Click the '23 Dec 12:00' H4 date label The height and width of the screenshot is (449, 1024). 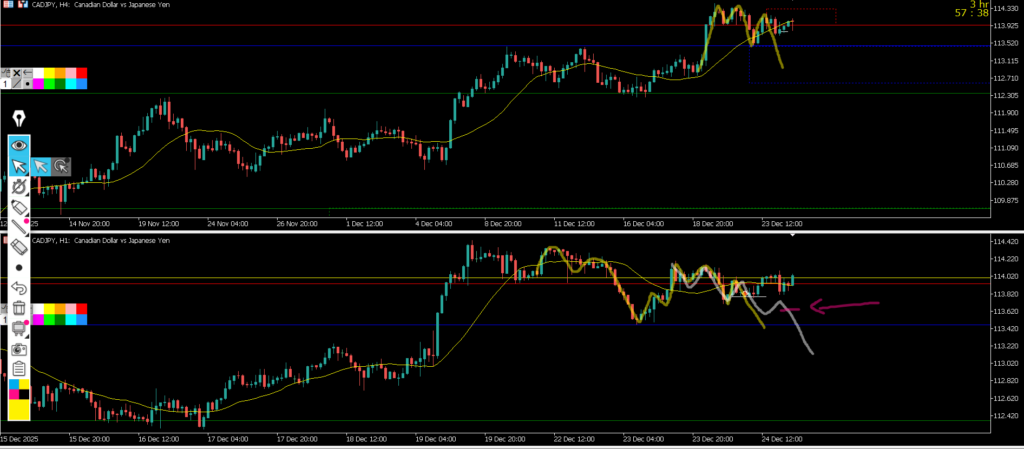[781, 224]
